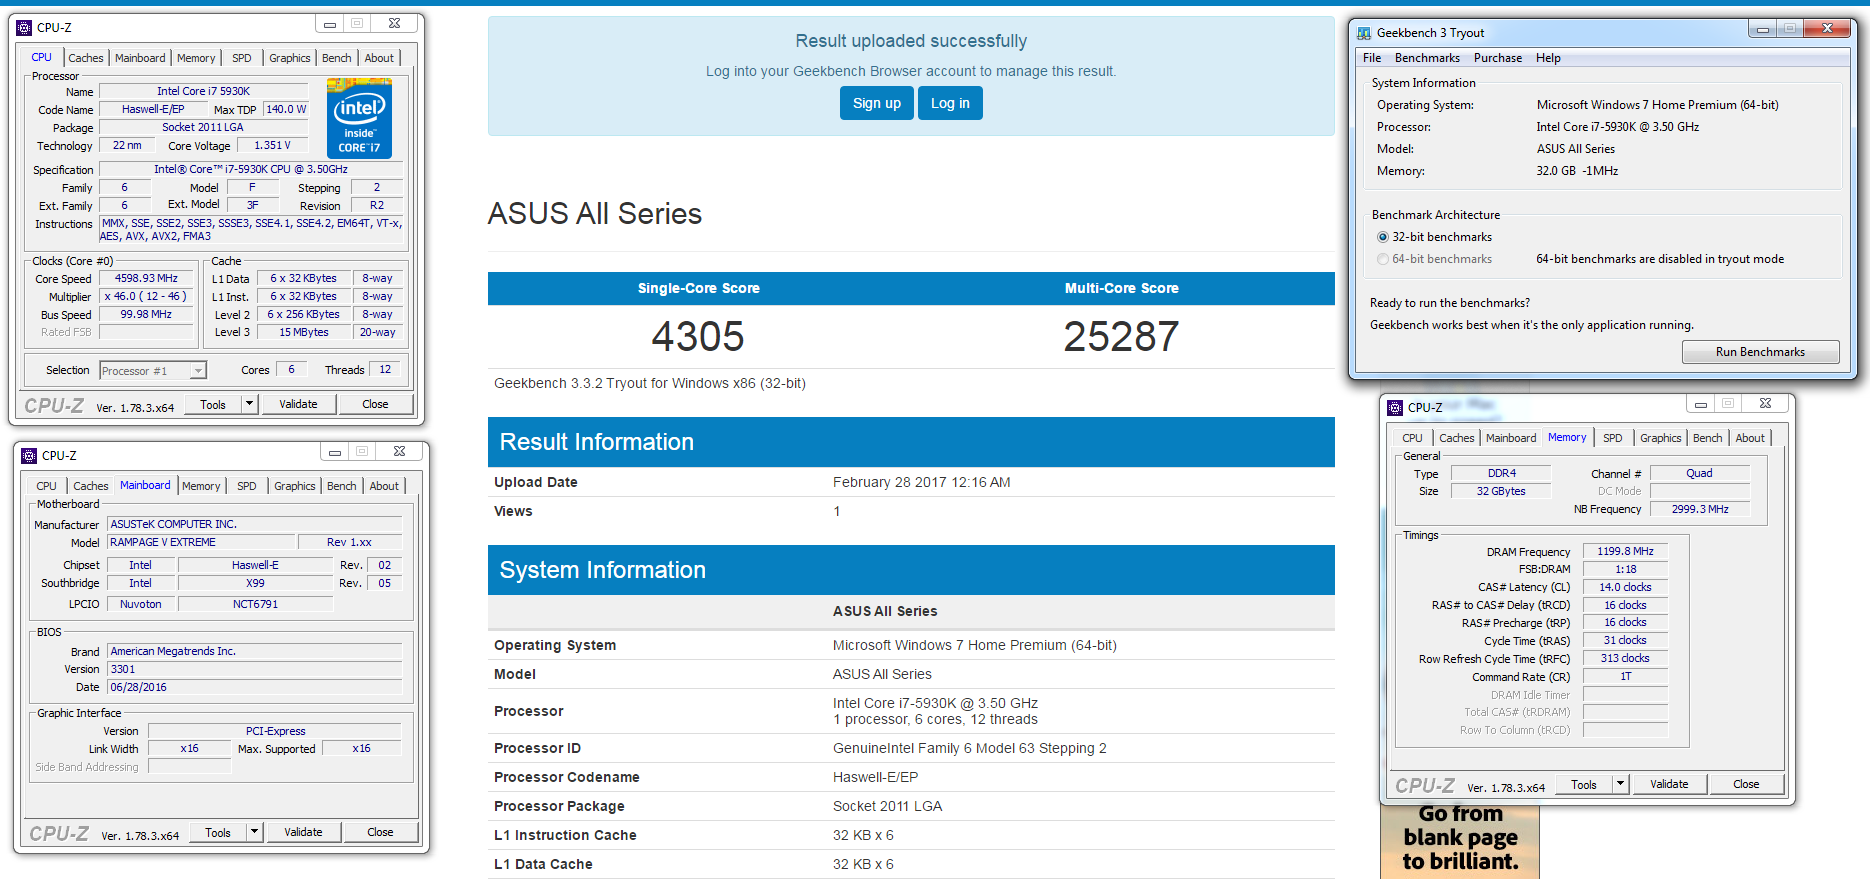Image resolution: width=1870 pixels, height=879 pixels.
Task: Click upload date February 28 2017
Action: click(921, 482)
